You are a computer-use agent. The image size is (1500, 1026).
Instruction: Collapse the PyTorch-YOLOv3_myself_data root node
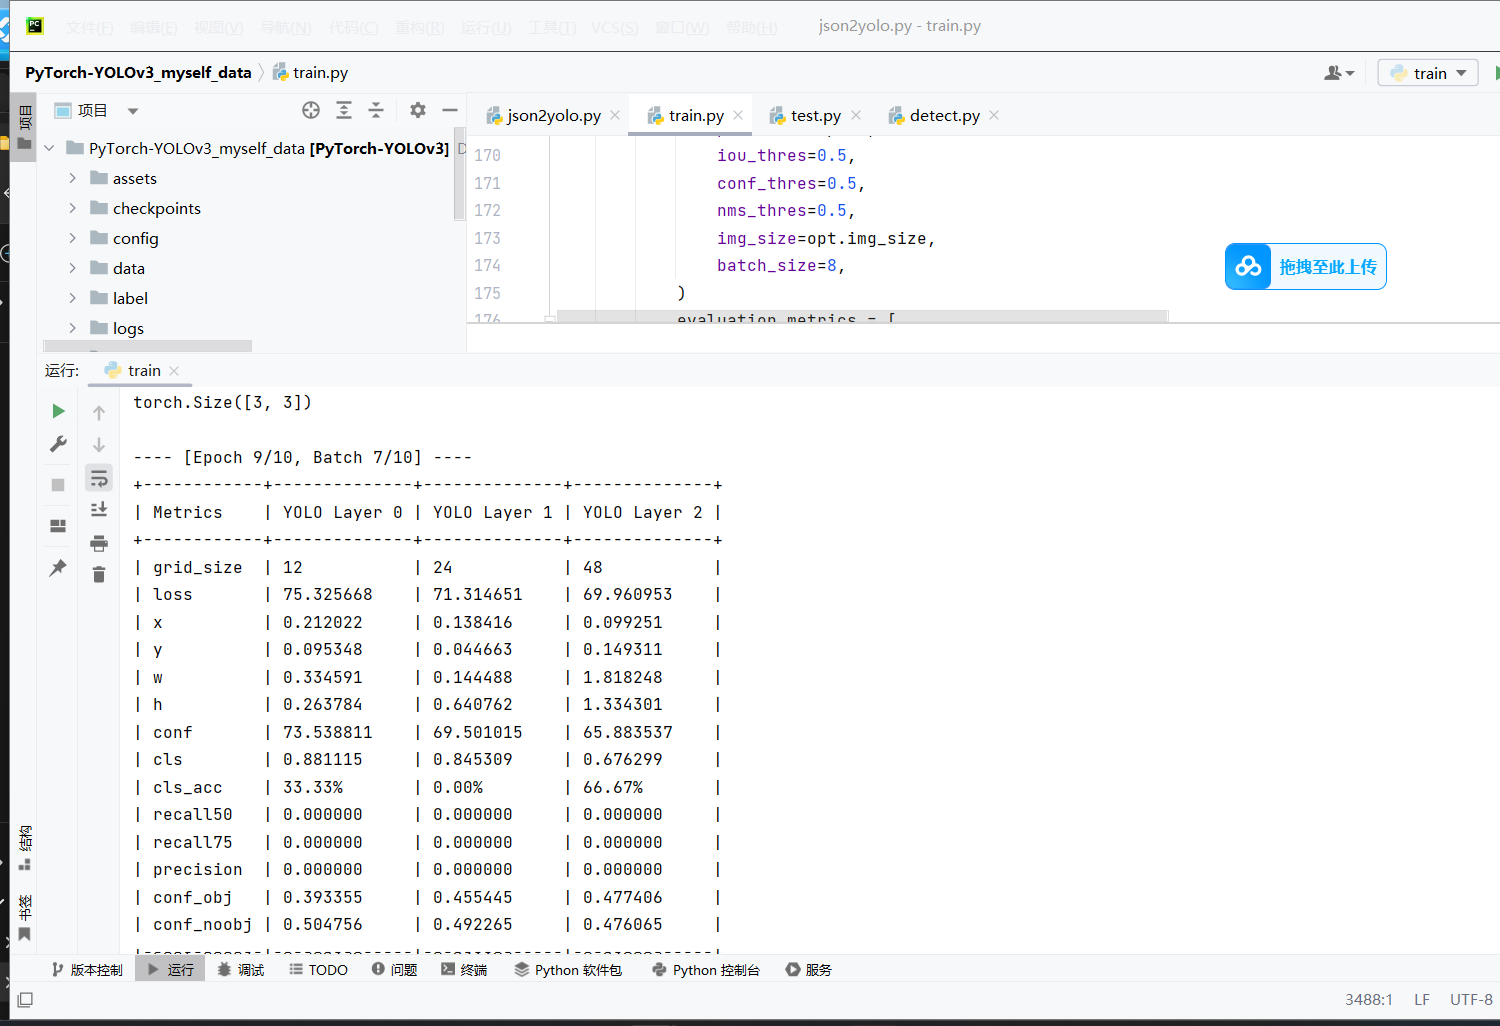pyautogui.click(x=49, y=148)
